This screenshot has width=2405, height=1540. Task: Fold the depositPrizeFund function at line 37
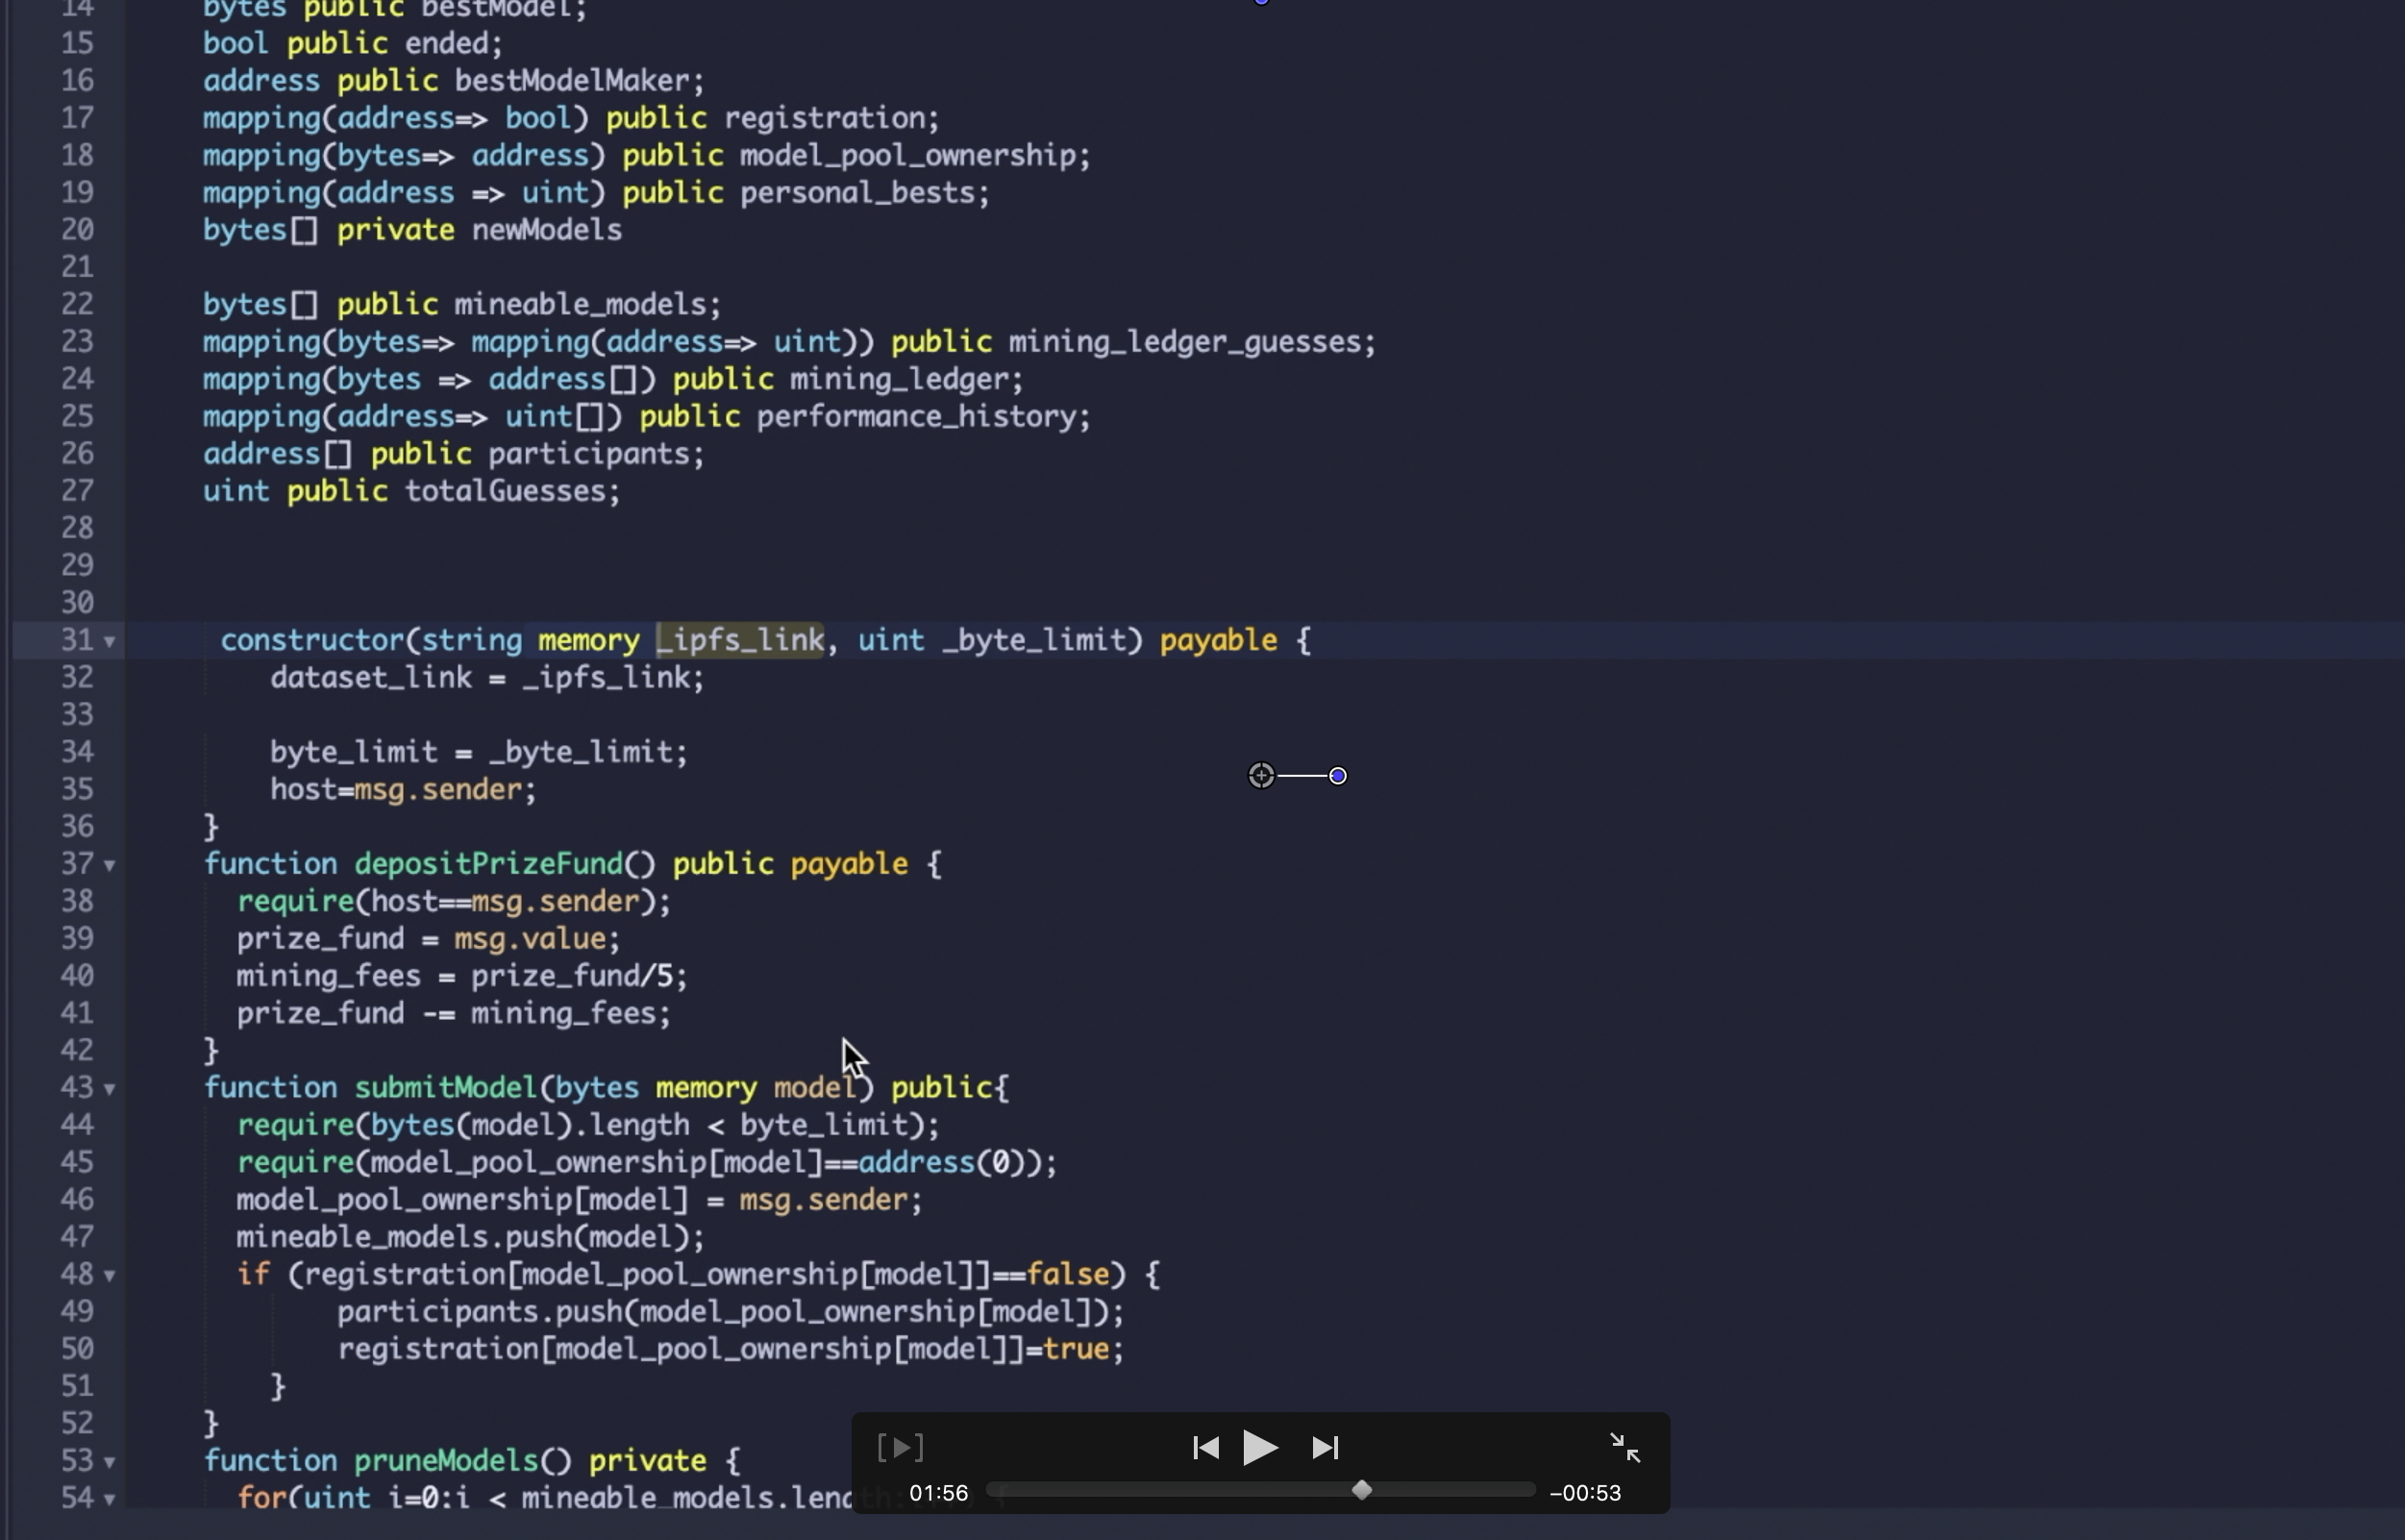point(110,865)
